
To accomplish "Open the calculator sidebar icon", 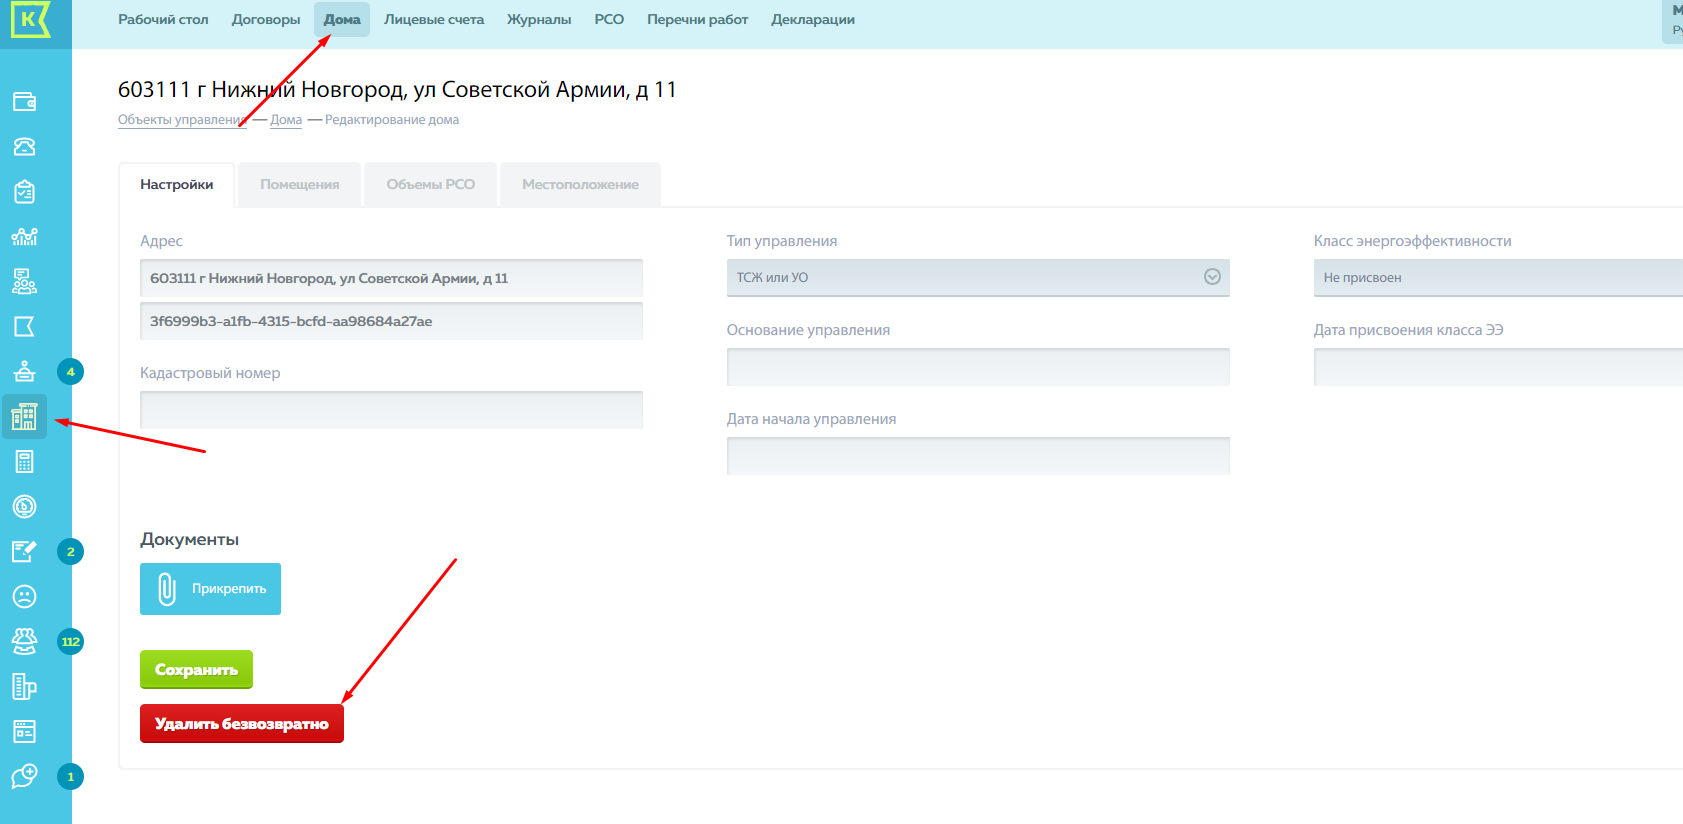I will pos(24,462).
